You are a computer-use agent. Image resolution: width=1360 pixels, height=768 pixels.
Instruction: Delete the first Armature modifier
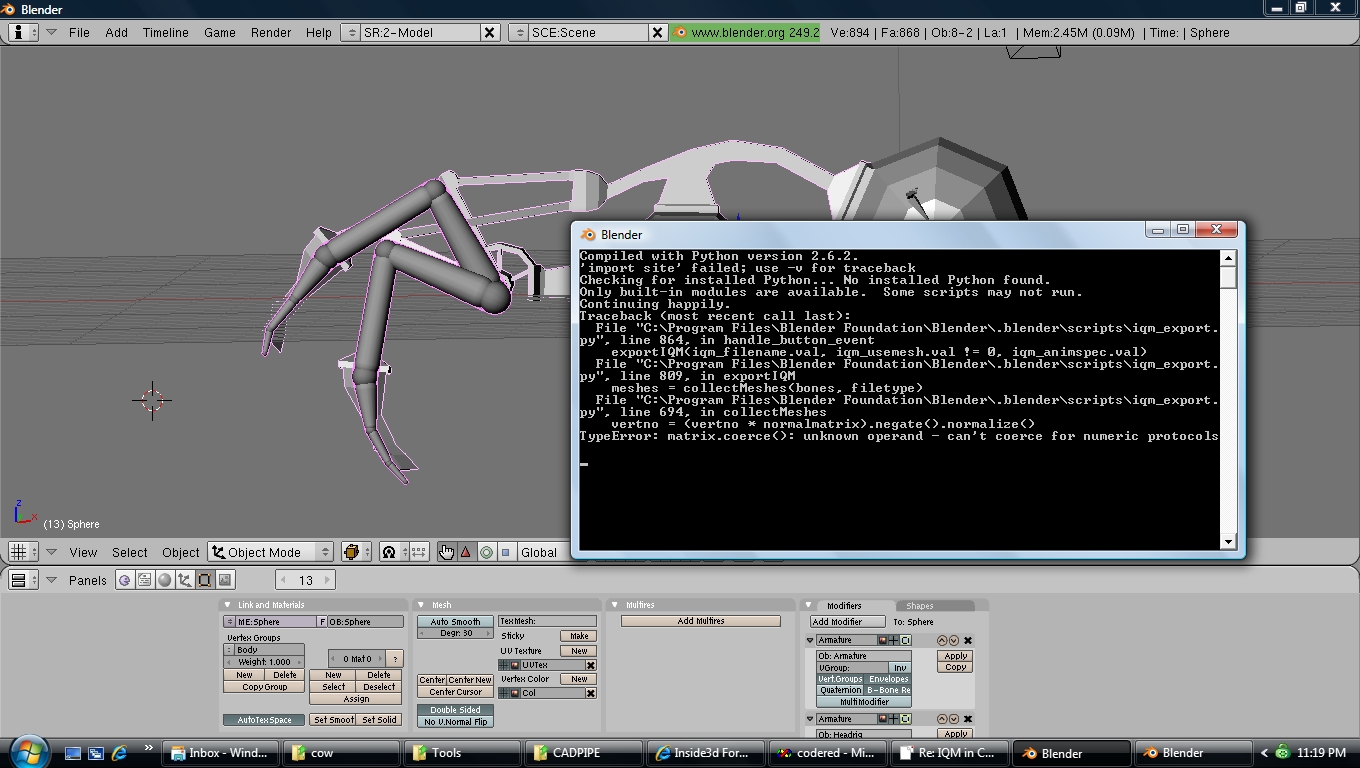[968, 640]
